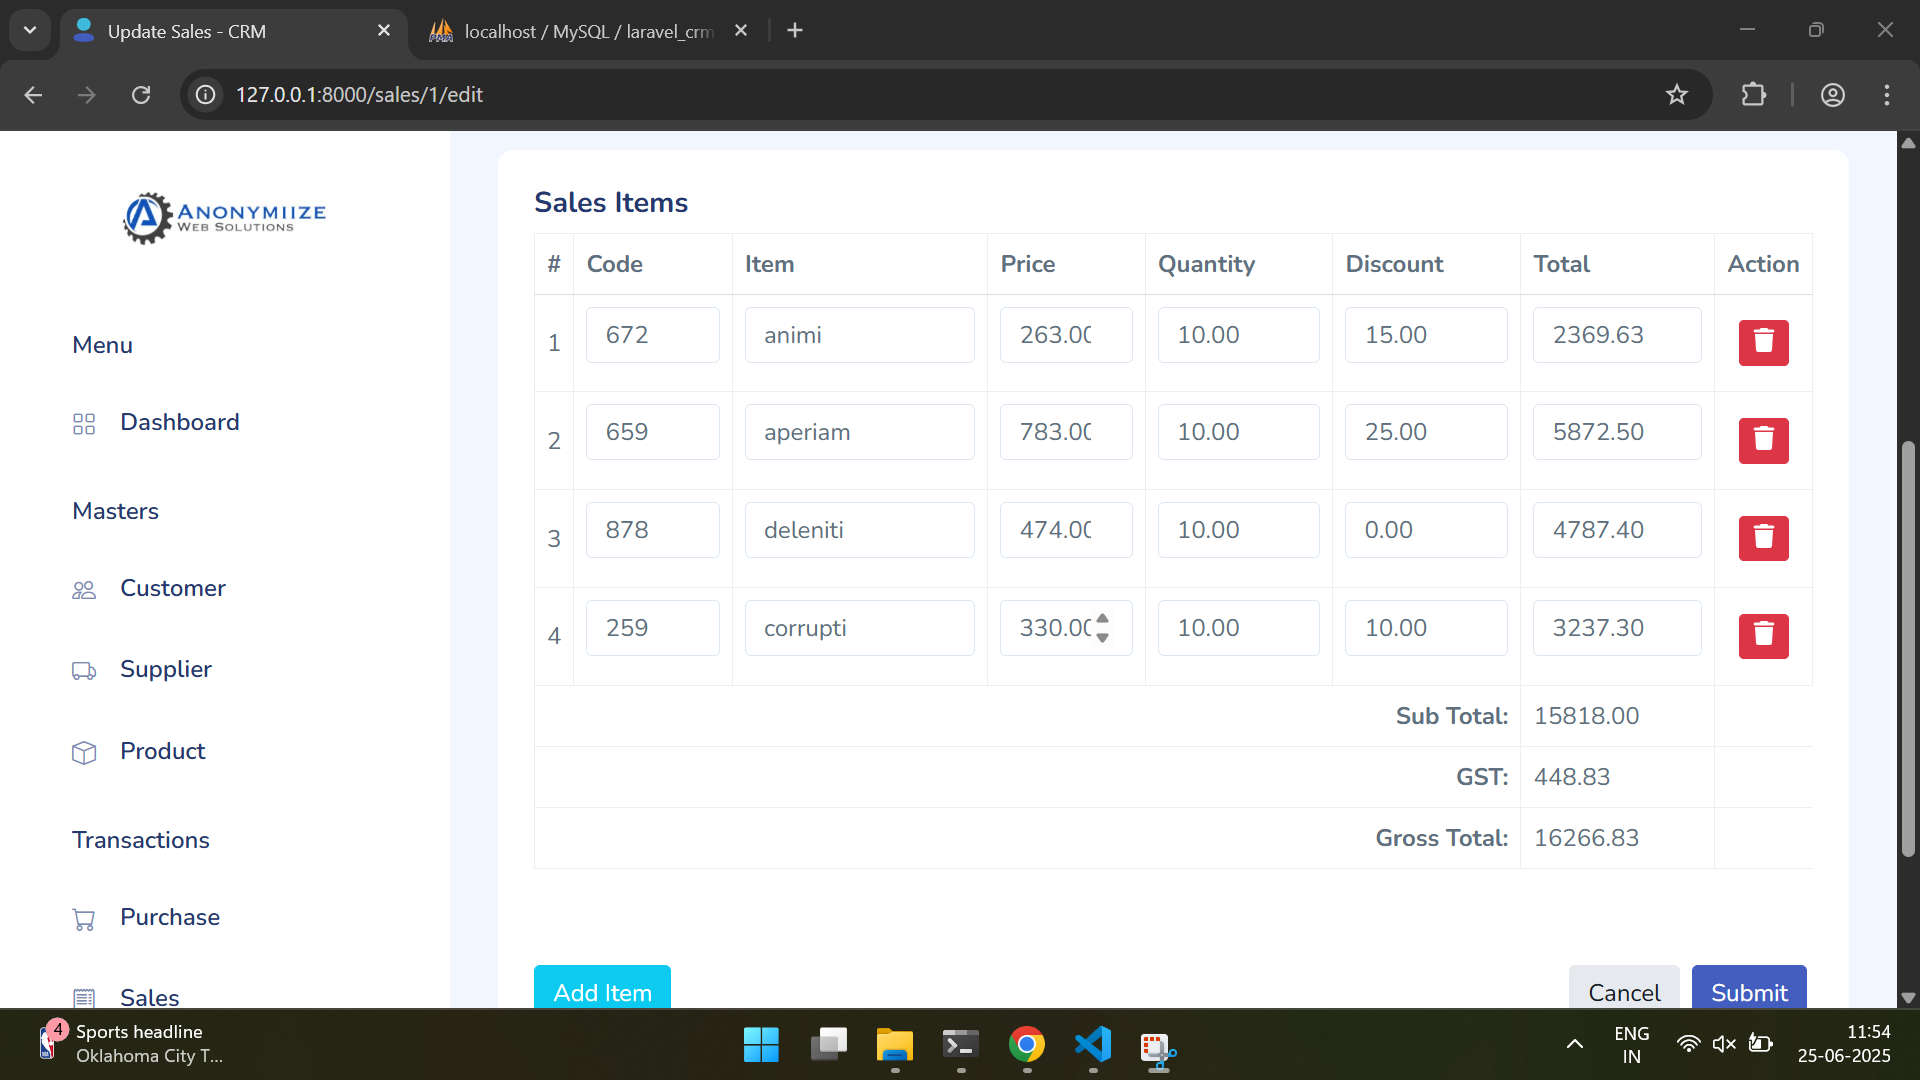Click the page vertical scrollbar thumb
The width and height of the screenshot is (1920, 1080).
tap(1908, 648)
